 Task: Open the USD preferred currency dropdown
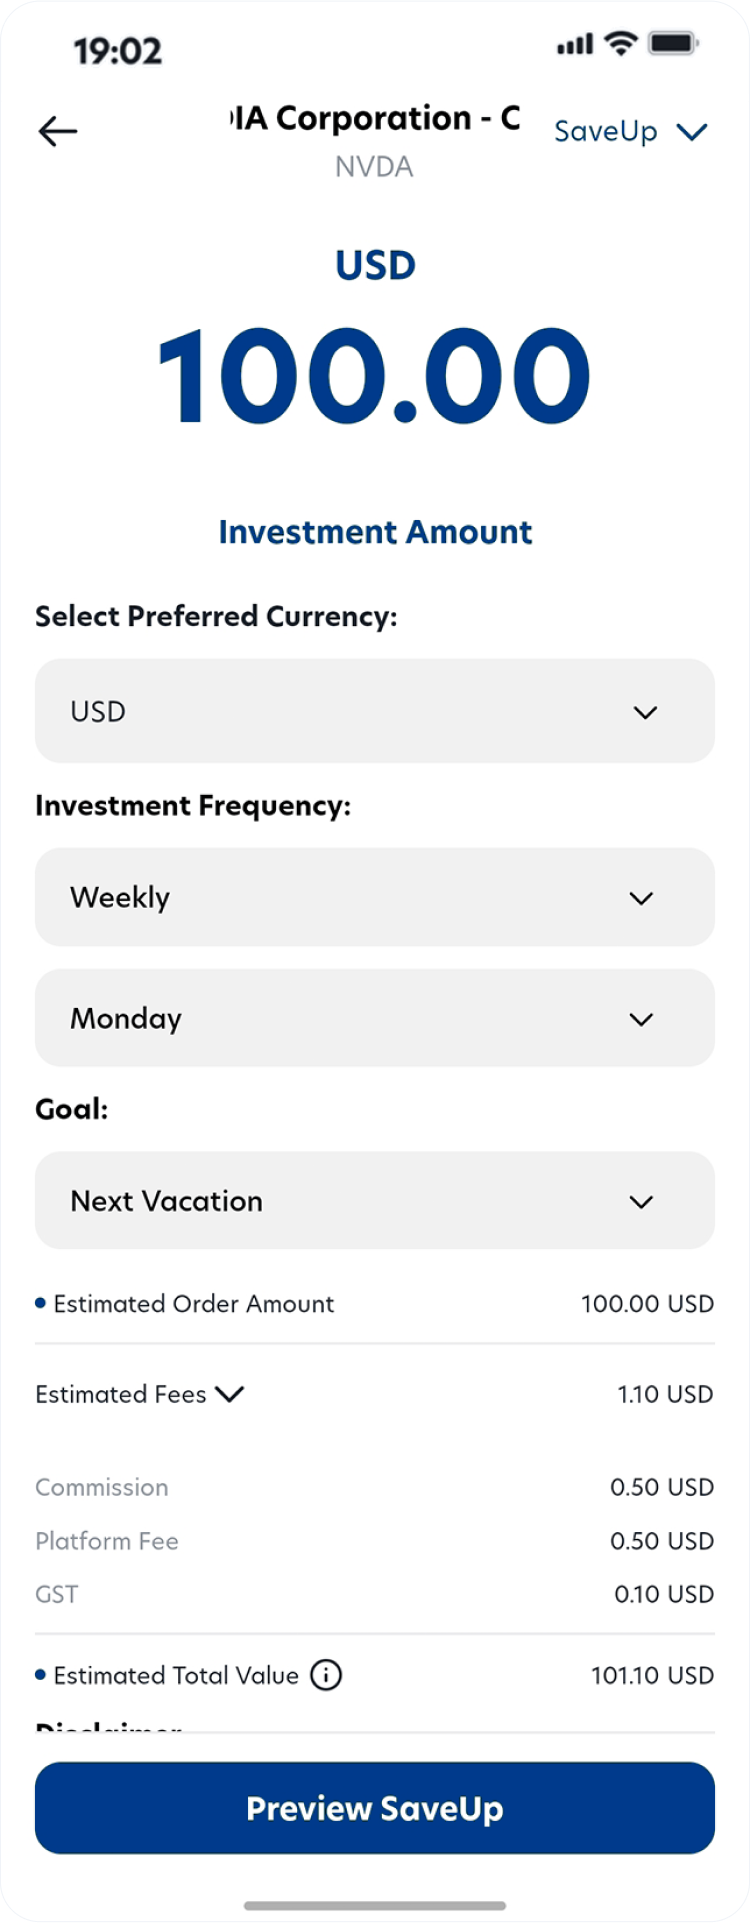(x=375, y=711)
